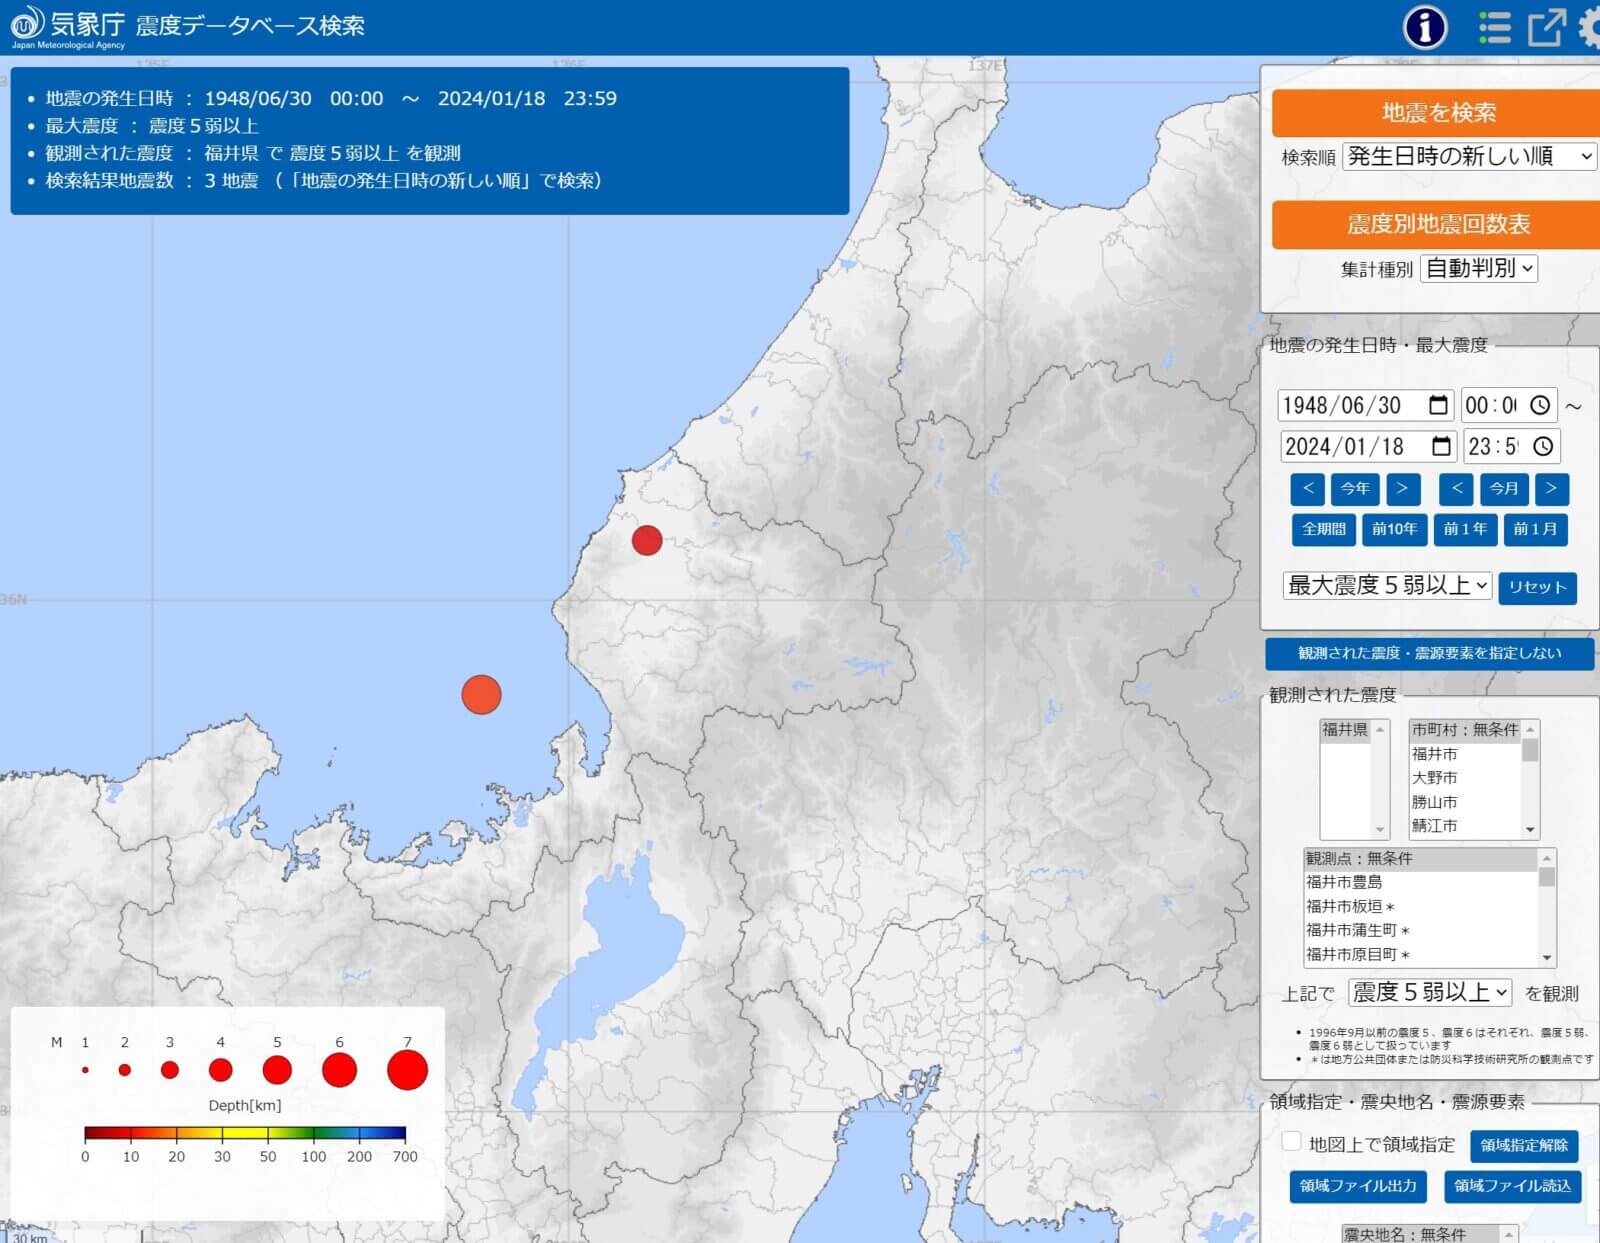Click the red epicenter marker on land

647,540
